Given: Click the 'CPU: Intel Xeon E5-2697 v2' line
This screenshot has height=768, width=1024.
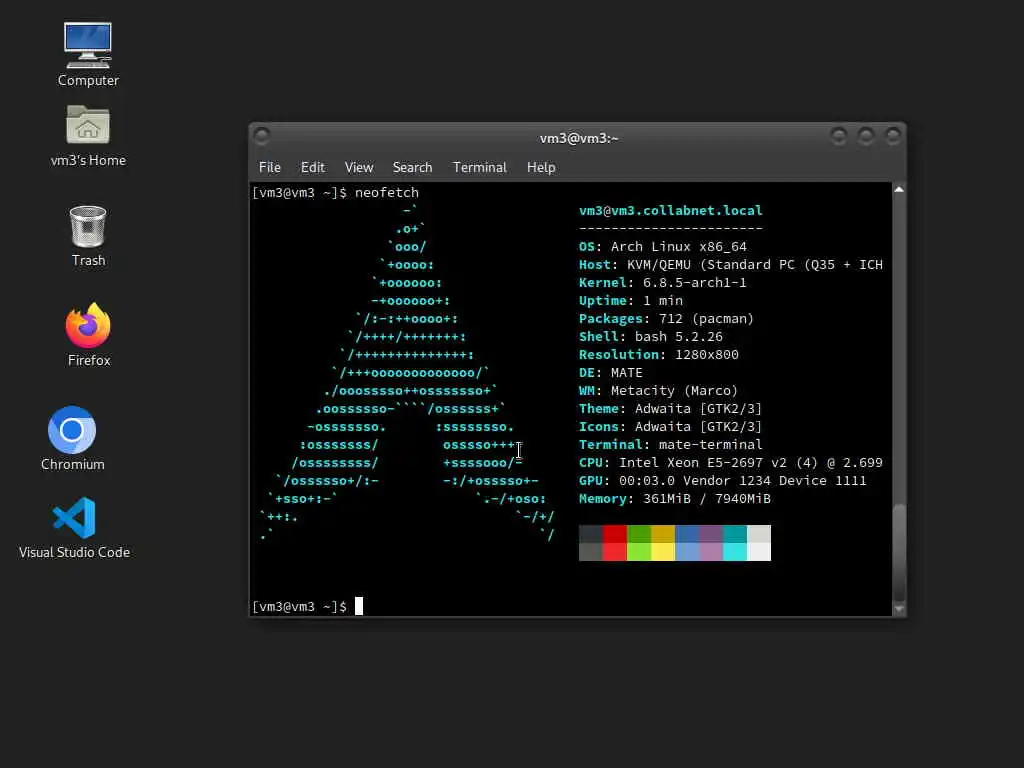Looking at the screenshot, I should click(x=731, y=462).
